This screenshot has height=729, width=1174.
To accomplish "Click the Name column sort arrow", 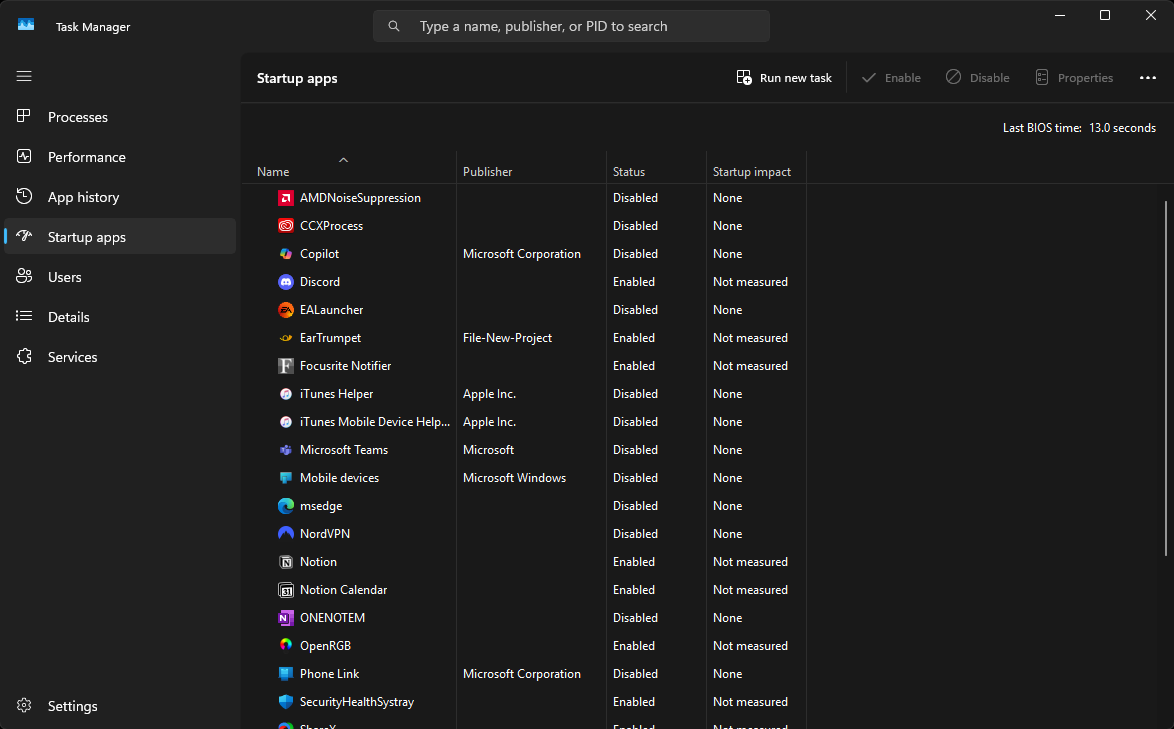I will coord(344,159).
